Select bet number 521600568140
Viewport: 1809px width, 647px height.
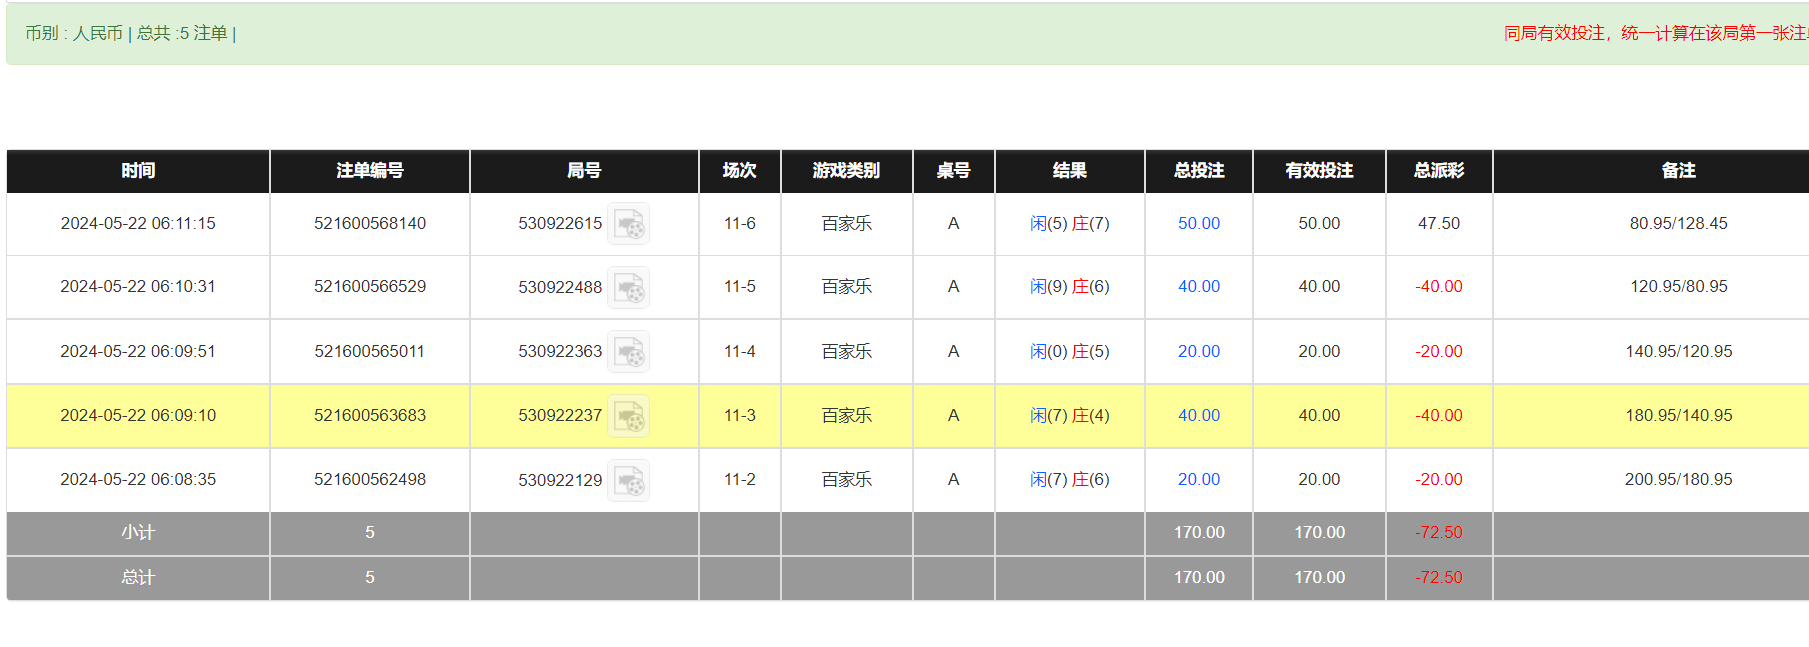370,224
